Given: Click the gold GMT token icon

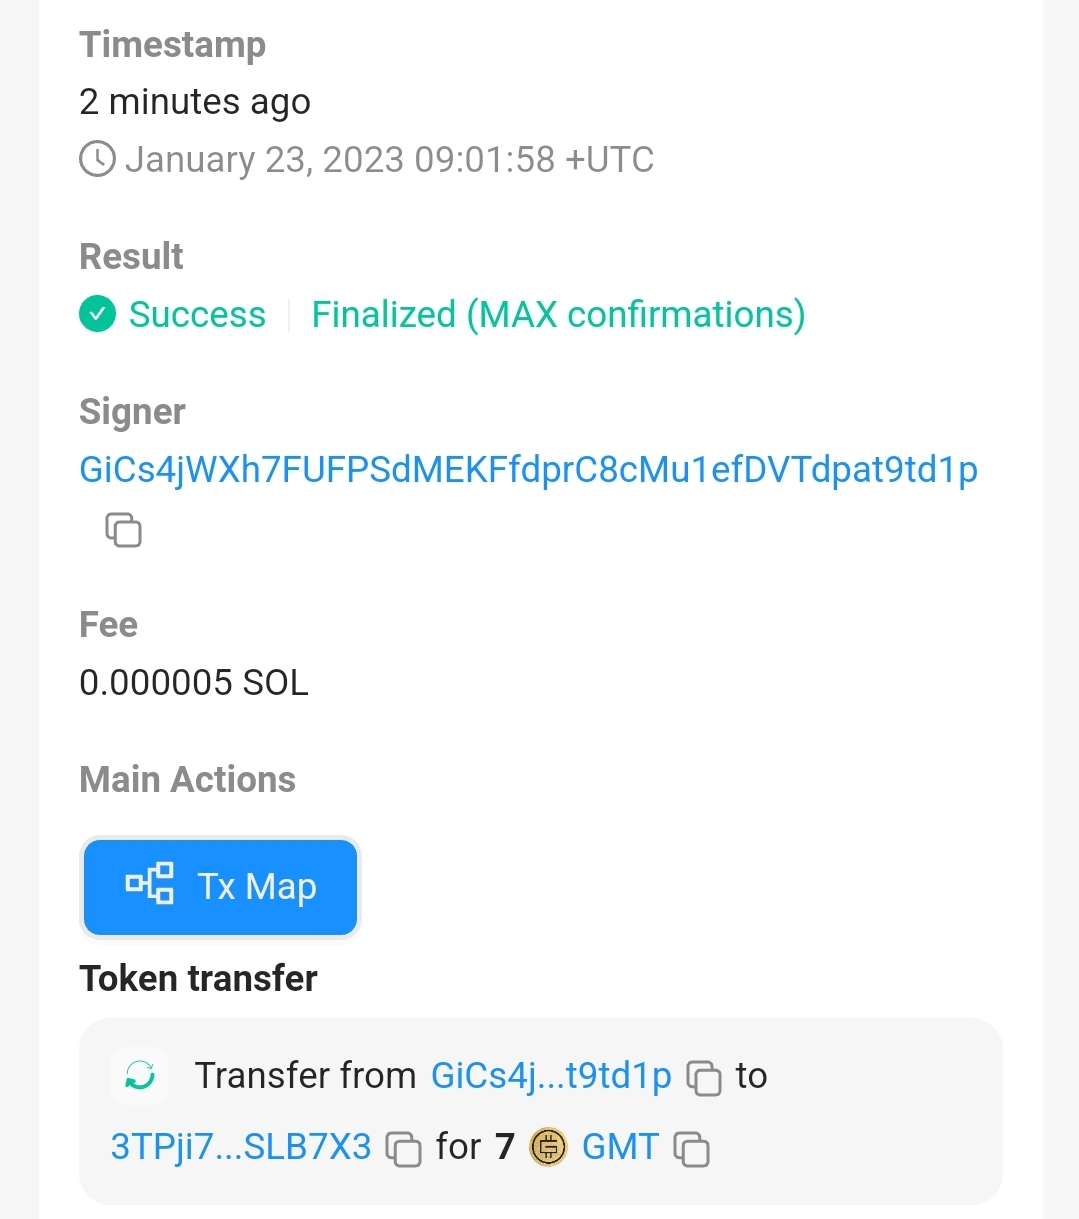Looking at the screenshot, I should pos(548,1147).
